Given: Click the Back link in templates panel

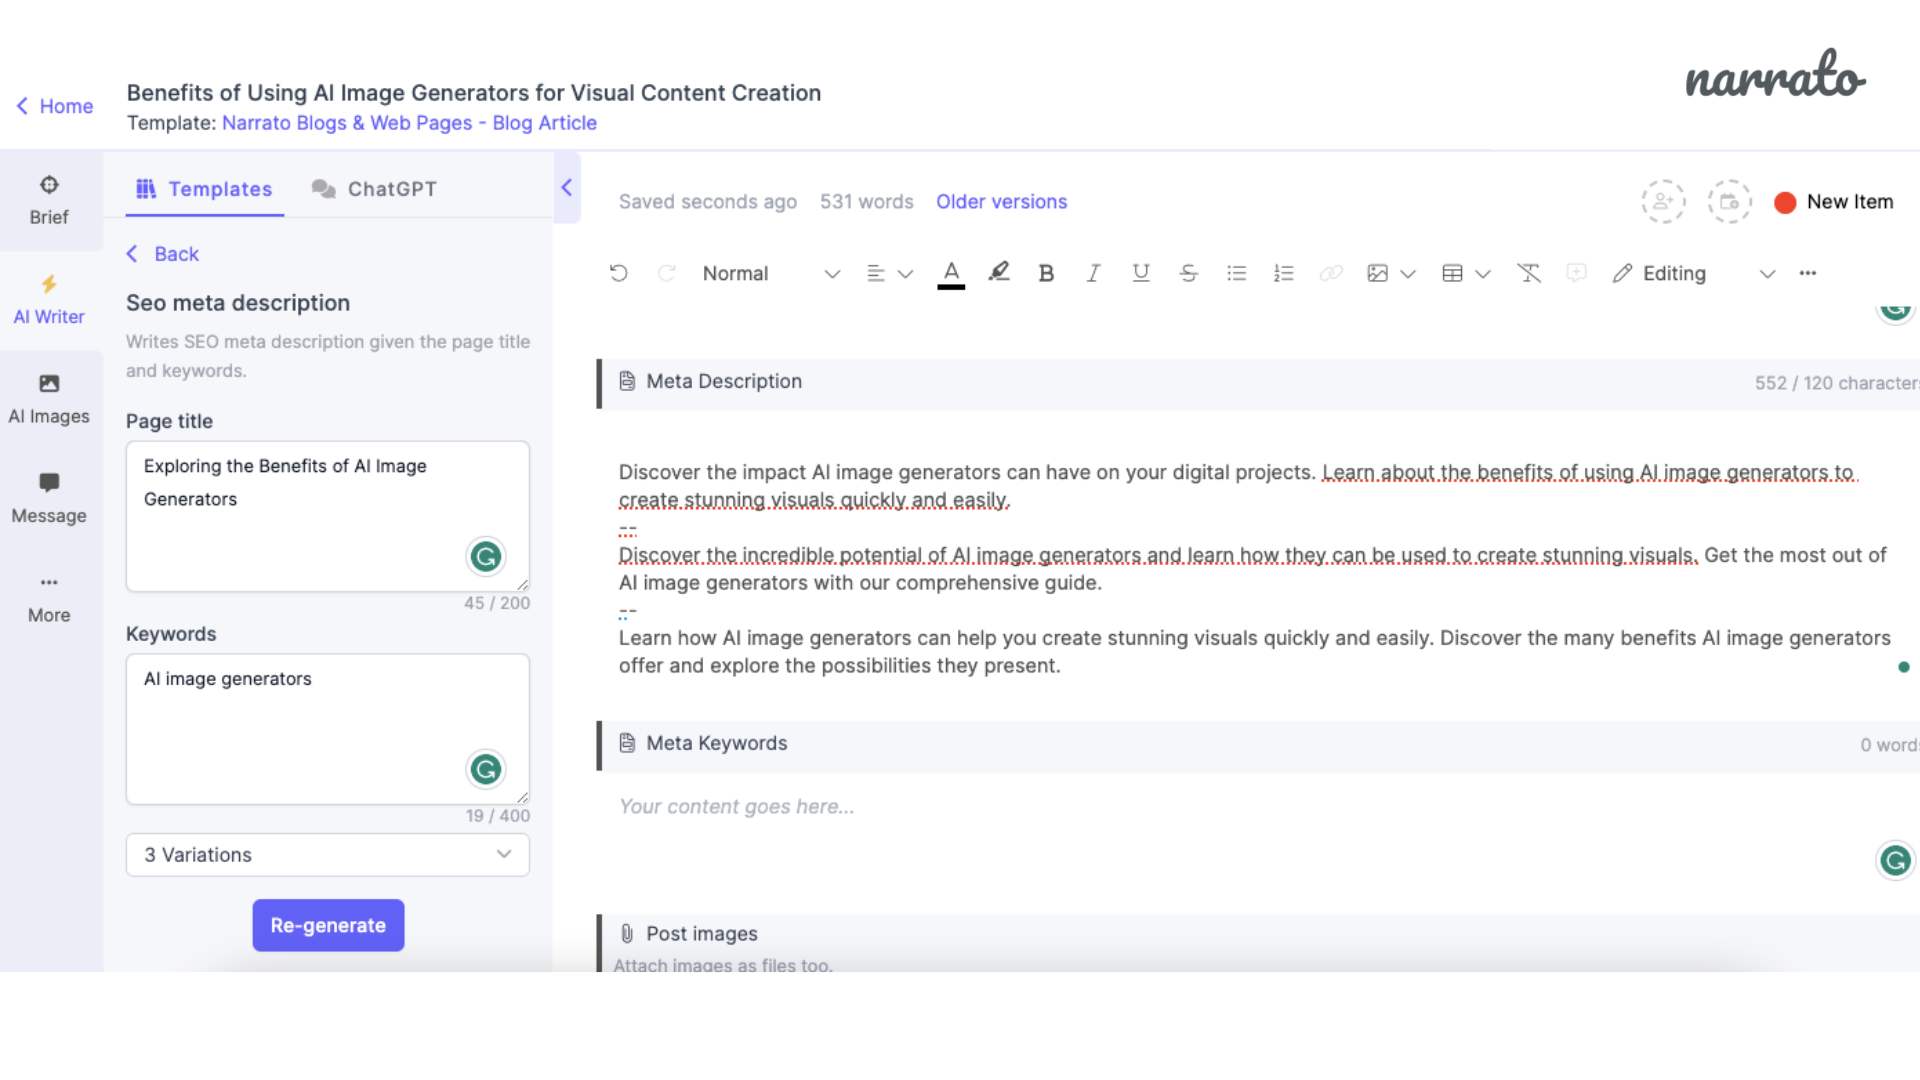Looking at the screenshot, I should point(163,254).
